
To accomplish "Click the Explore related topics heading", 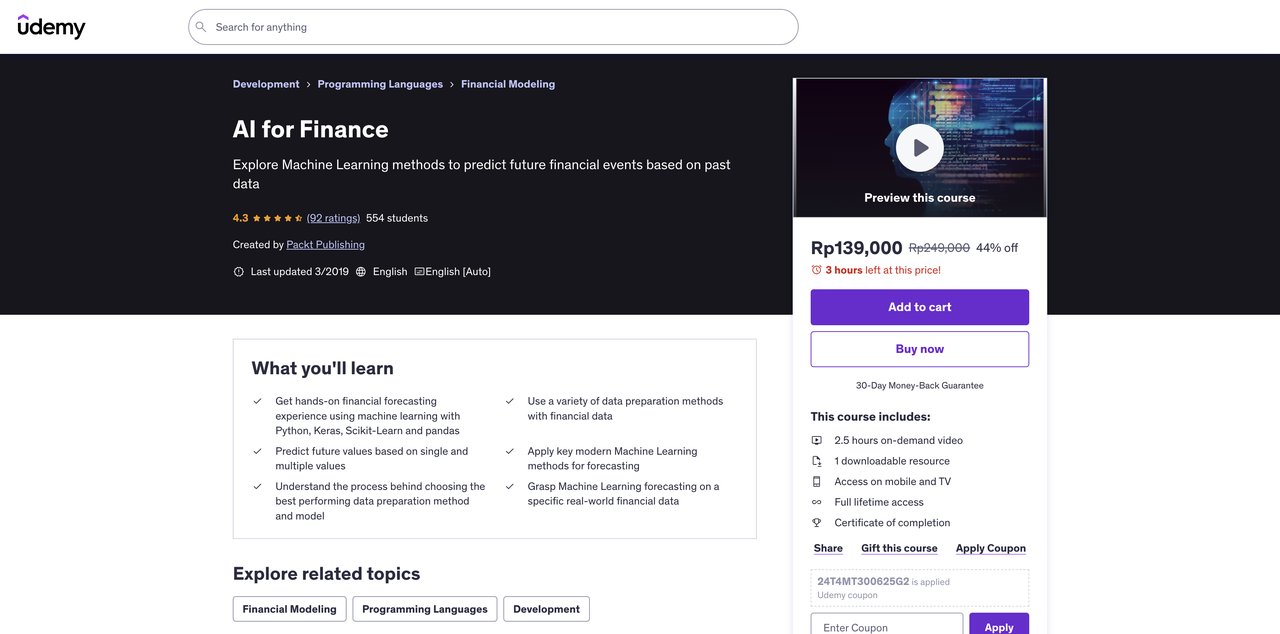I will [326, 574].
